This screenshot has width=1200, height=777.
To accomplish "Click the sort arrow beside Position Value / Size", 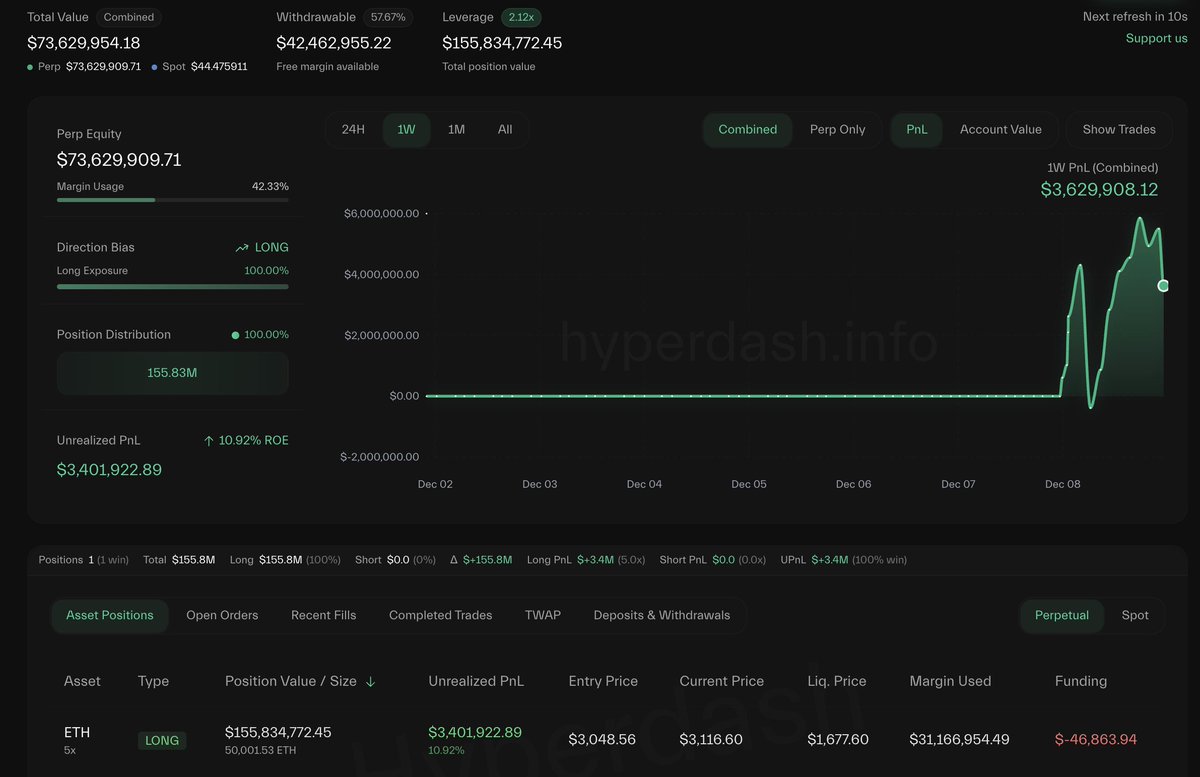I will (x=371, y=682).
